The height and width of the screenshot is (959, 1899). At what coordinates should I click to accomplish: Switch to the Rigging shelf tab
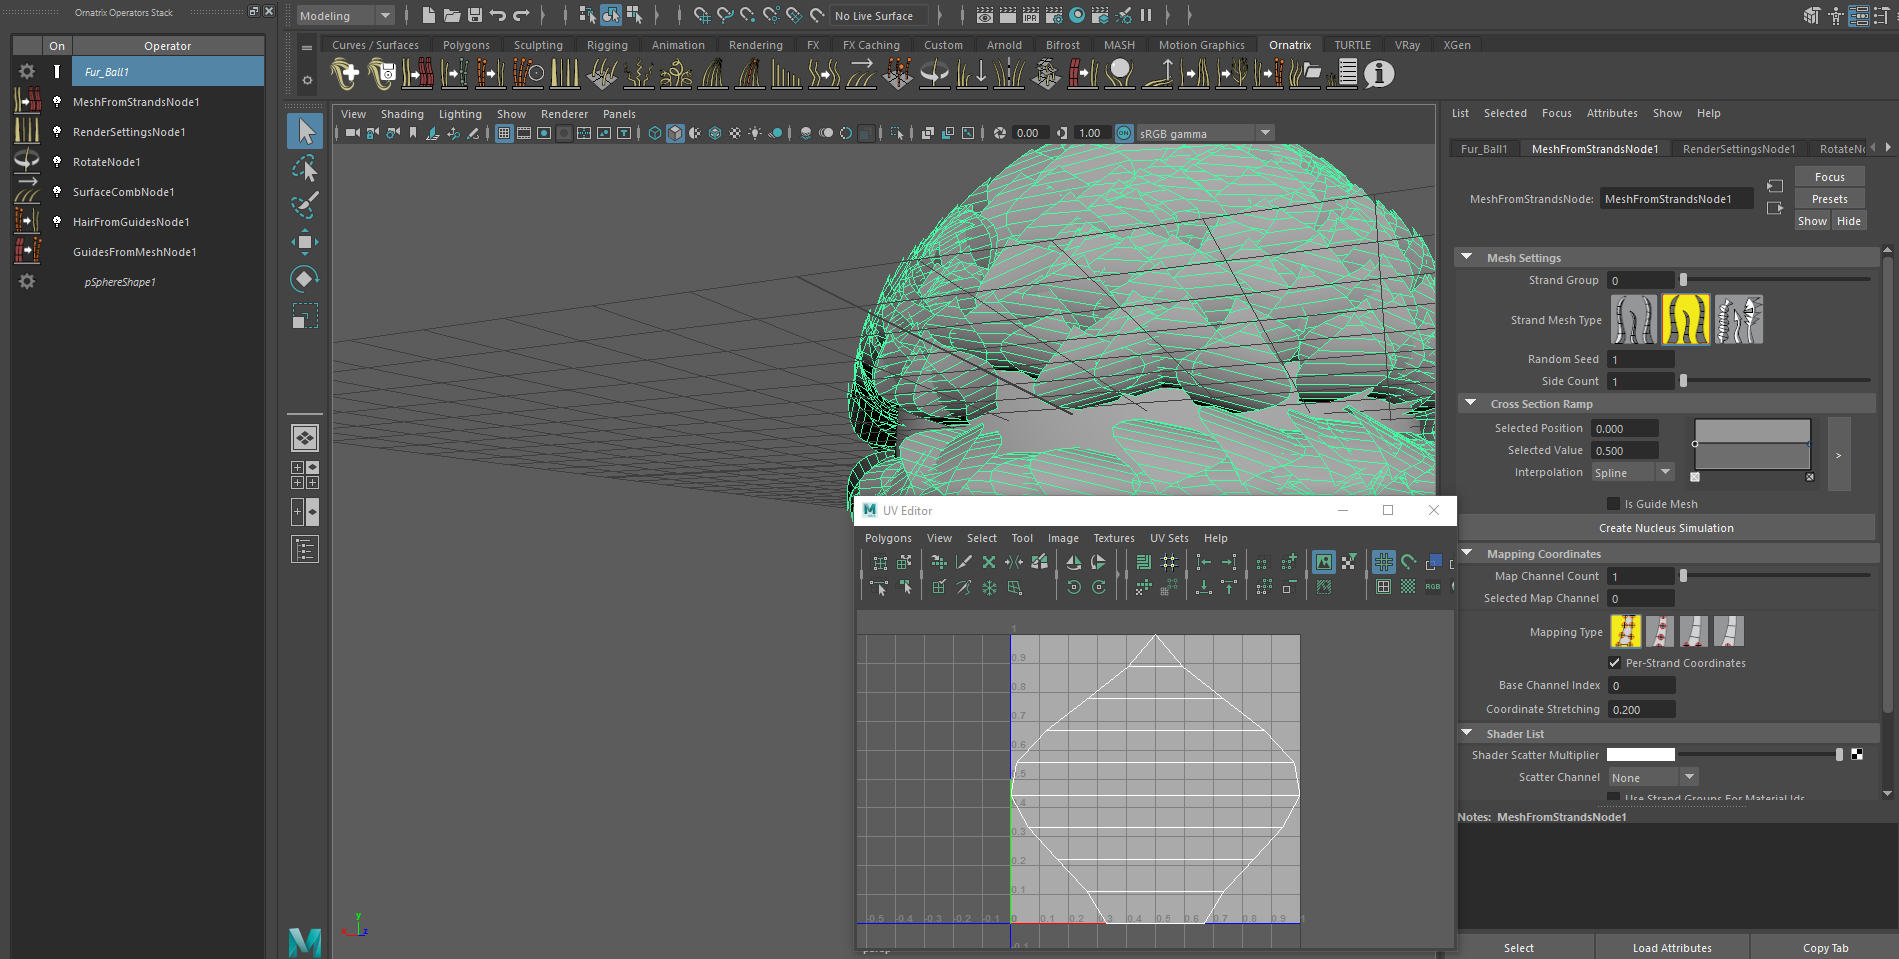pyautogui.click(x=607, y=45)
